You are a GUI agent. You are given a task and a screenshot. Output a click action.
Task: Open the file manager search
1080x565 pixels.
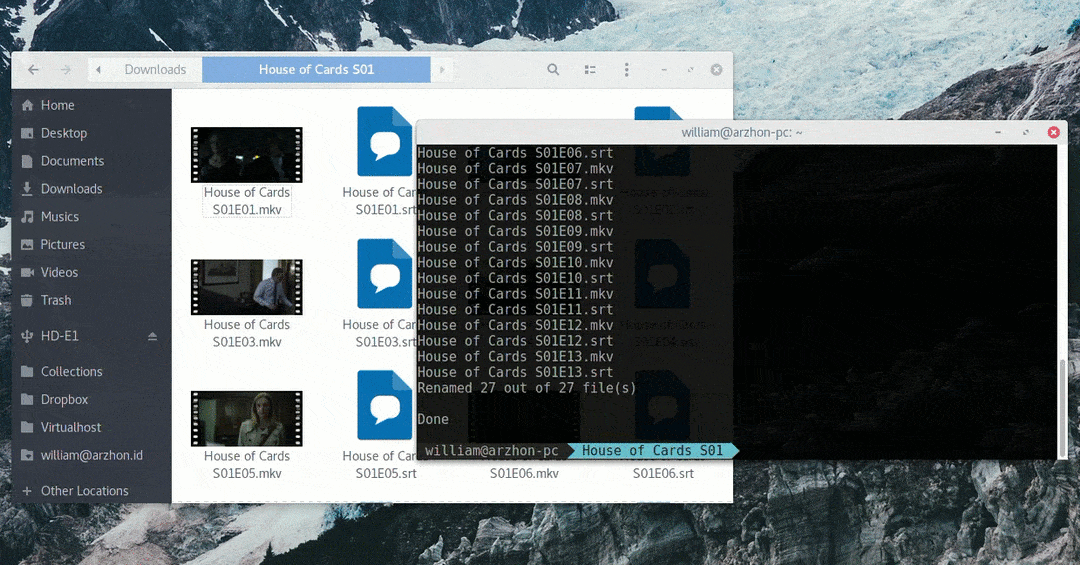coord(553,70)
